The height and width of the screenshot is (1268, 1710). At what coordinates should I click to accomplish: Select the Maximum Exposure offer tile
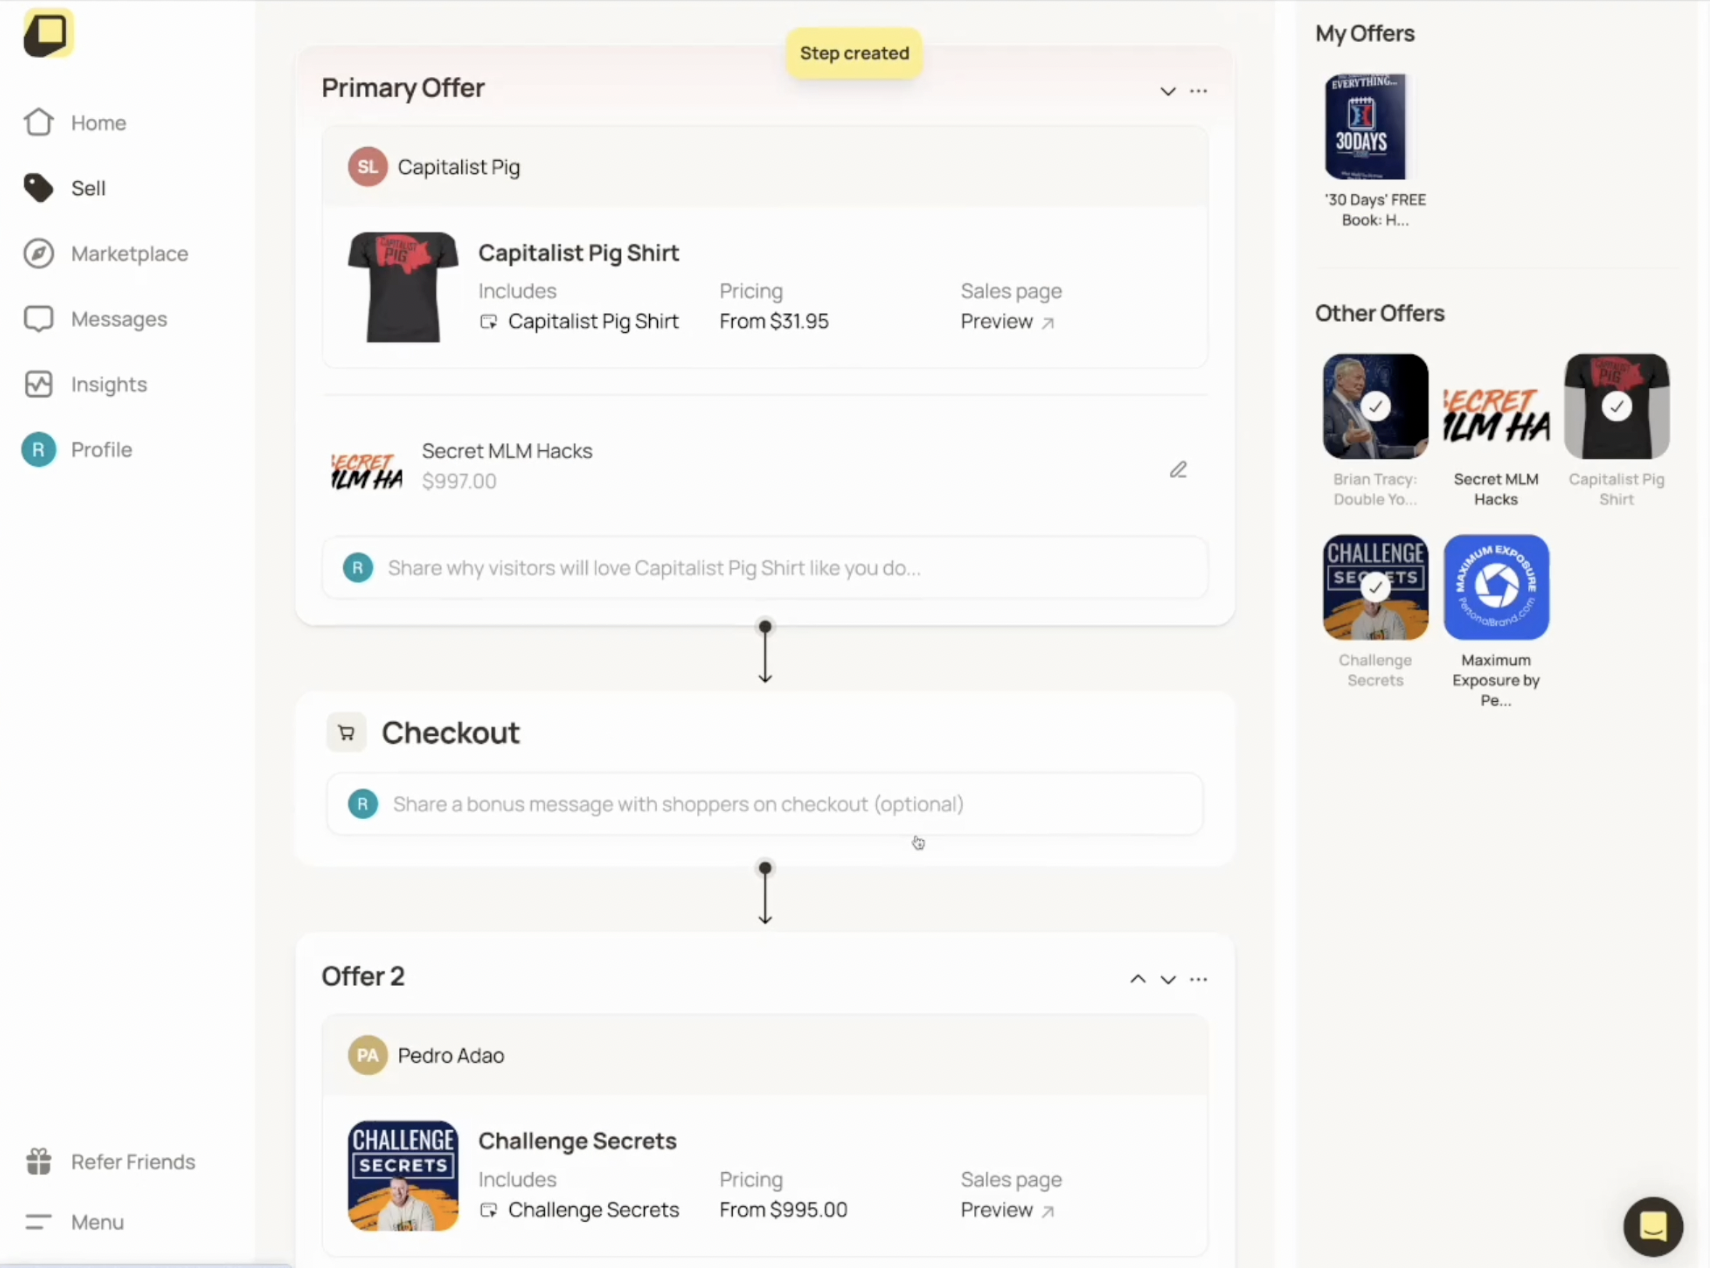point(1496,587)
